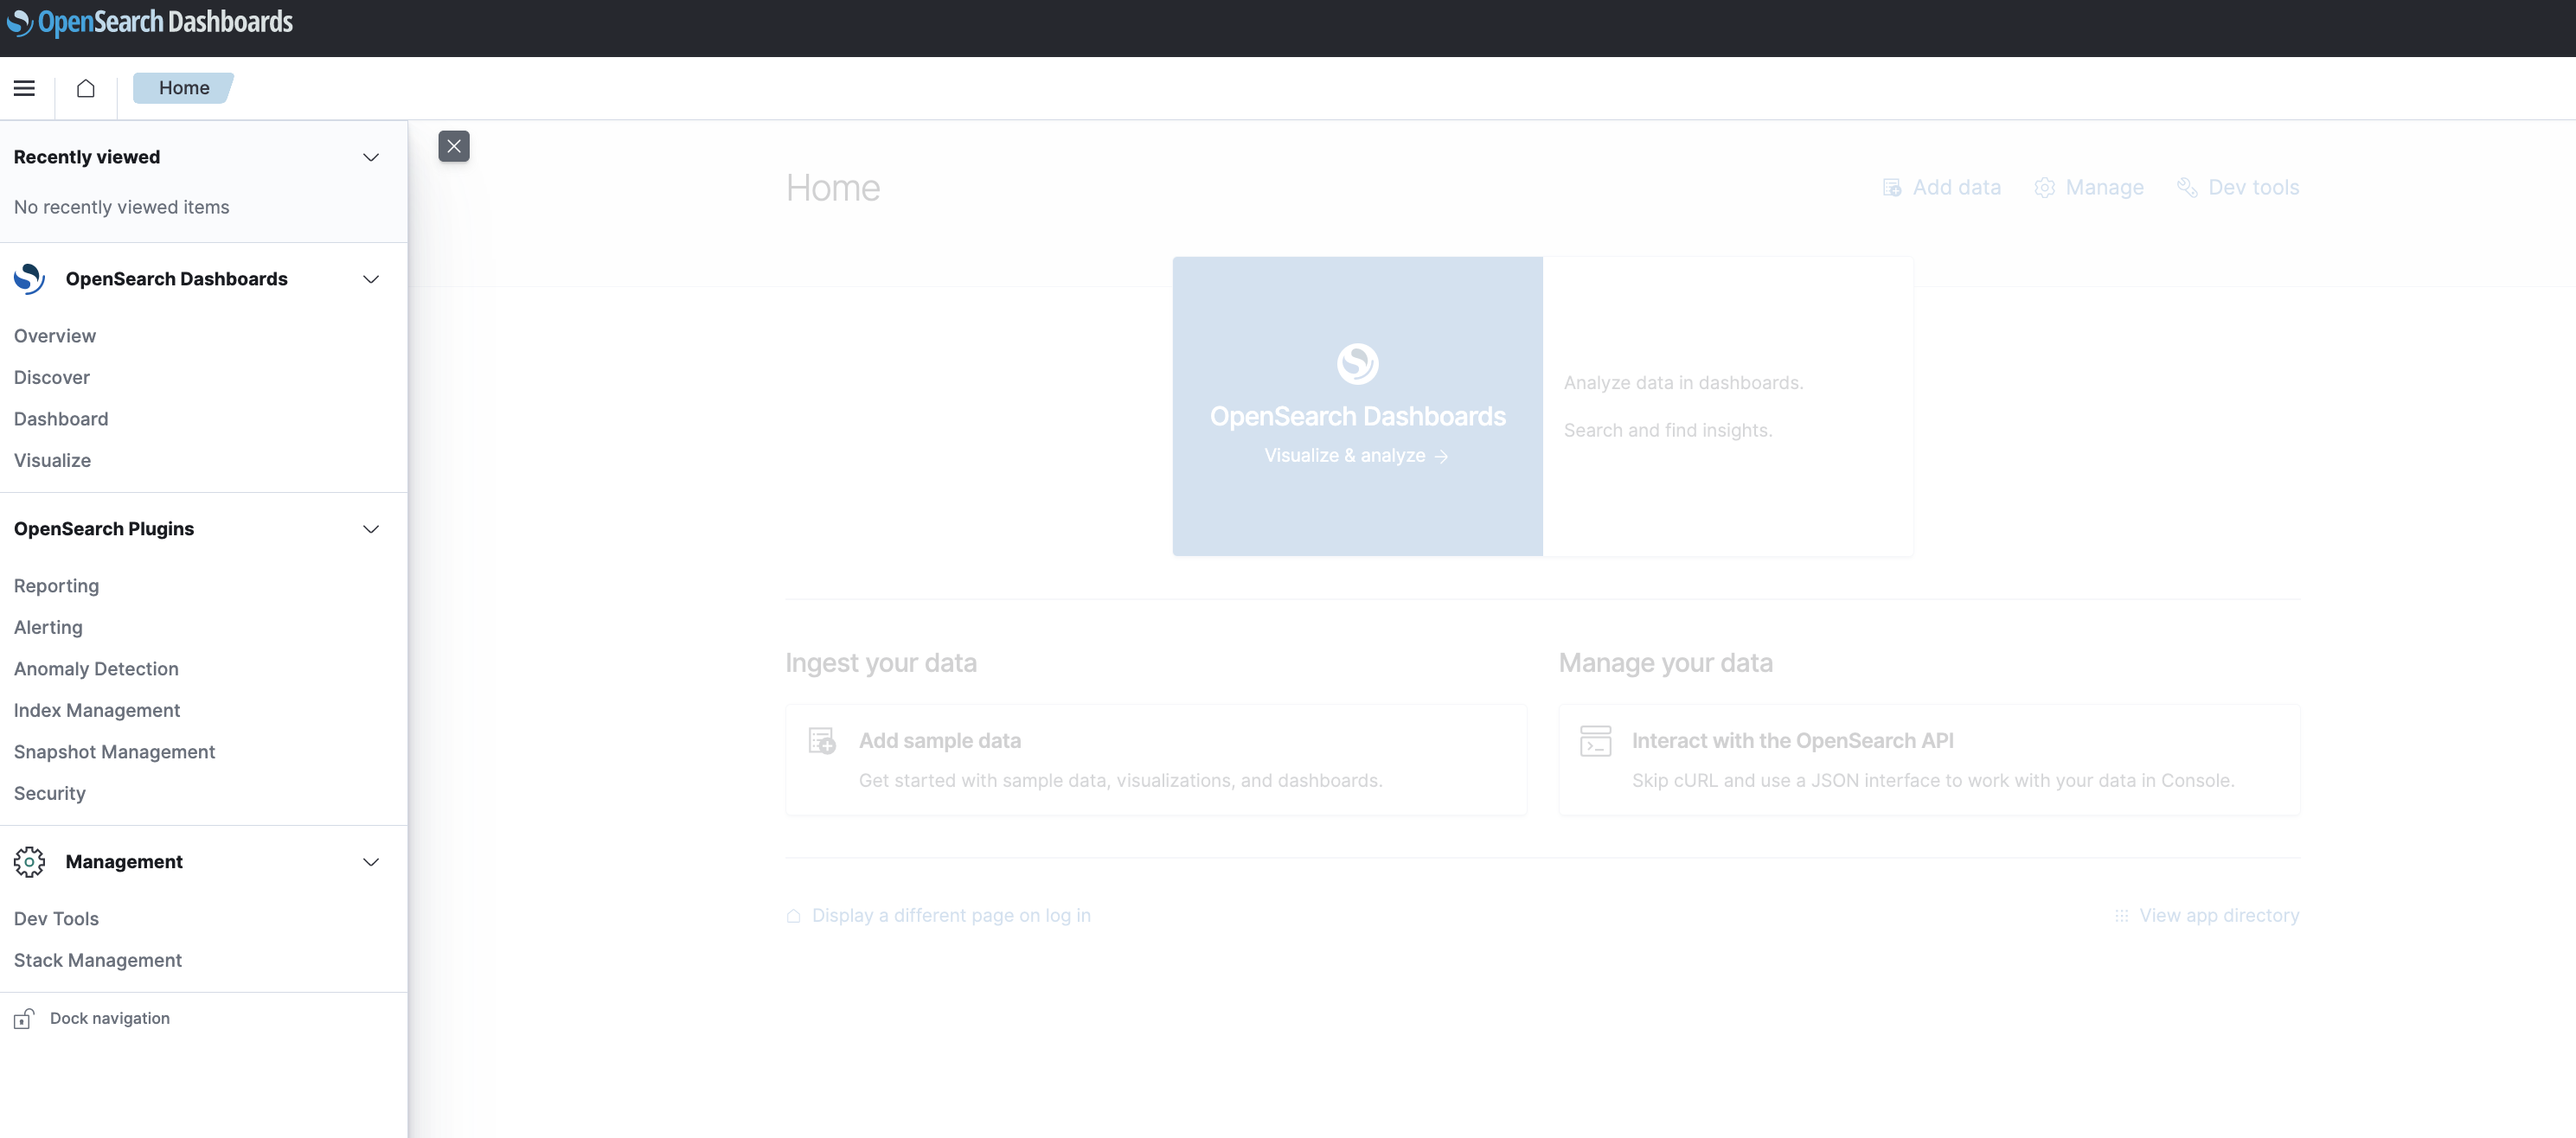This screenshot has width=2576, height=1138.
Task: Open the hamburger navigation menu
Action: click(24, 88)
